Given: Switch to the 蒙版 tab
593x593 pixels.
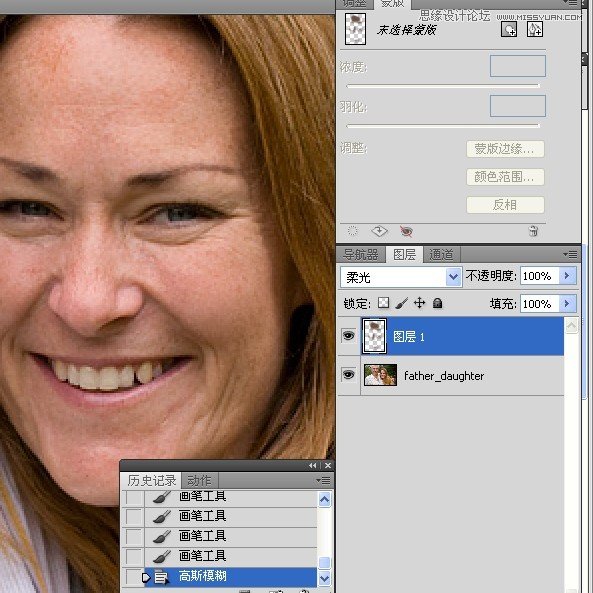Looking at the screenshot, I should click(393, 4).
